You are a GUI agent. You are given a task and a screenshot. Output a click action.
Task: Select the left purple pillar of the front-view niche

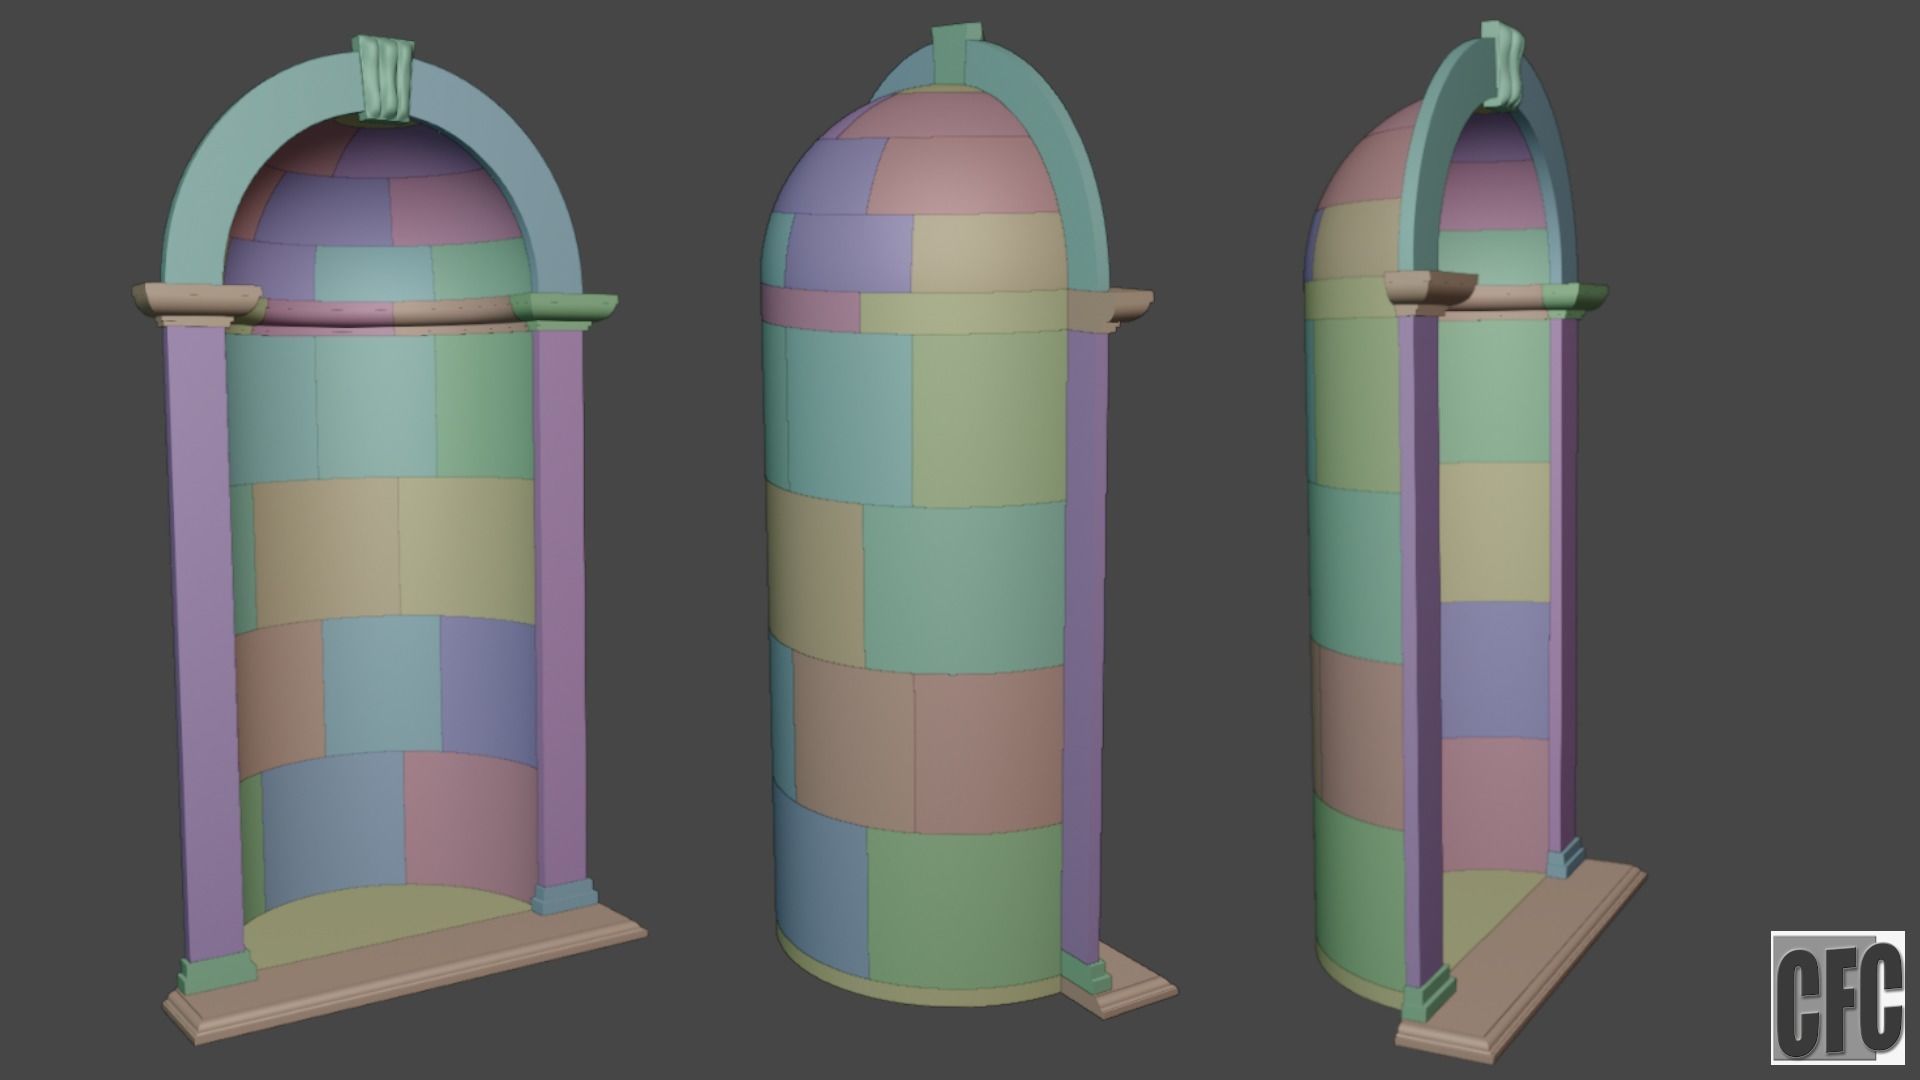coord(203,645)
